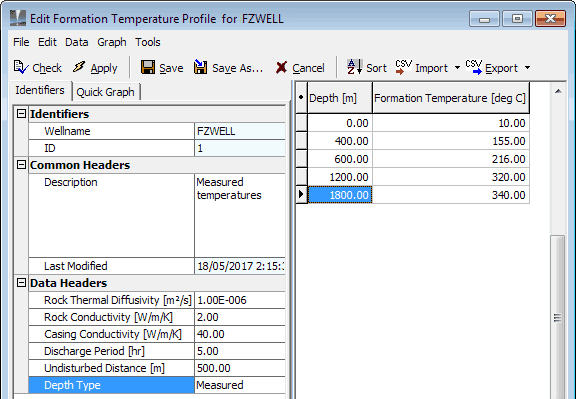
Task: Click the Apply lightning icon
Action: tap(79, 67)
